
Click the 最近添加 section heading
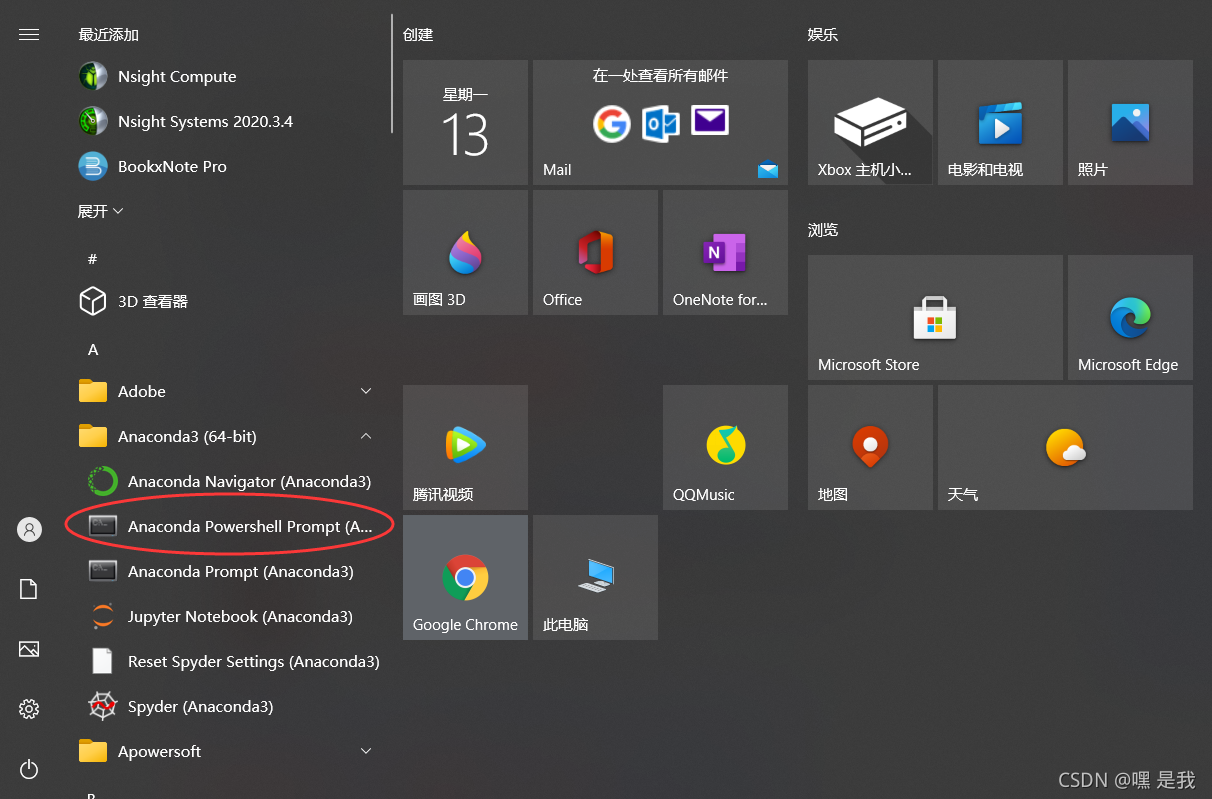pyautogui.click(x=108, y=34)
